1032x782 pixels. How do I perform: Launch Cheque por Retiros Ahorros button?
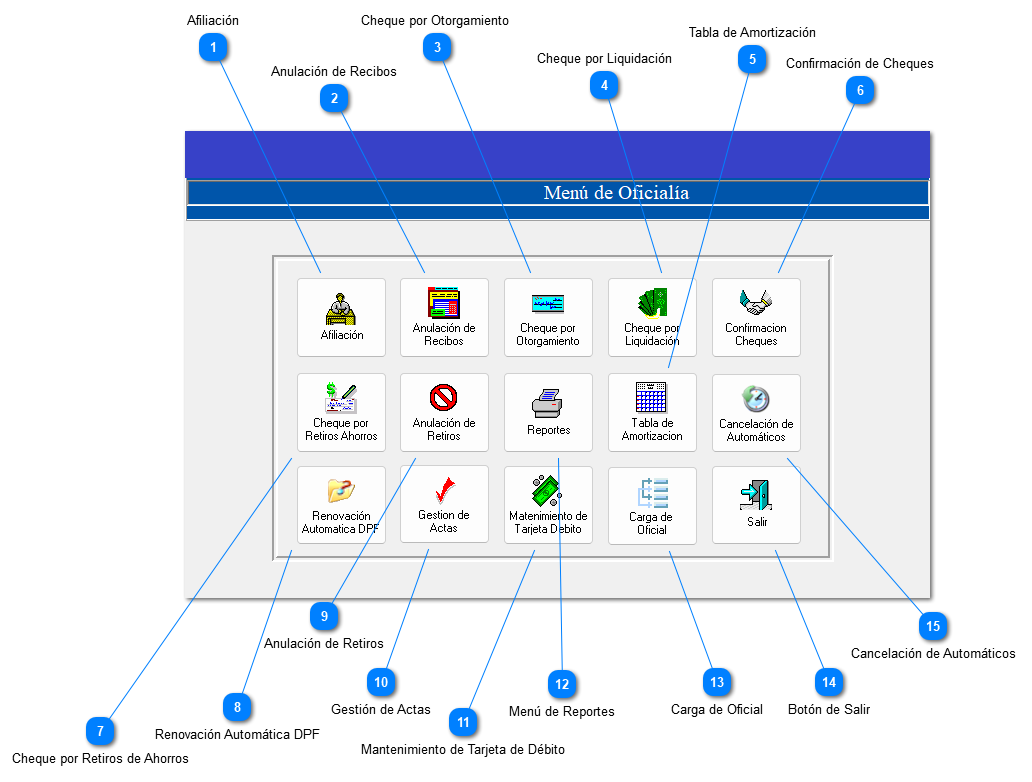click(341, 412)
